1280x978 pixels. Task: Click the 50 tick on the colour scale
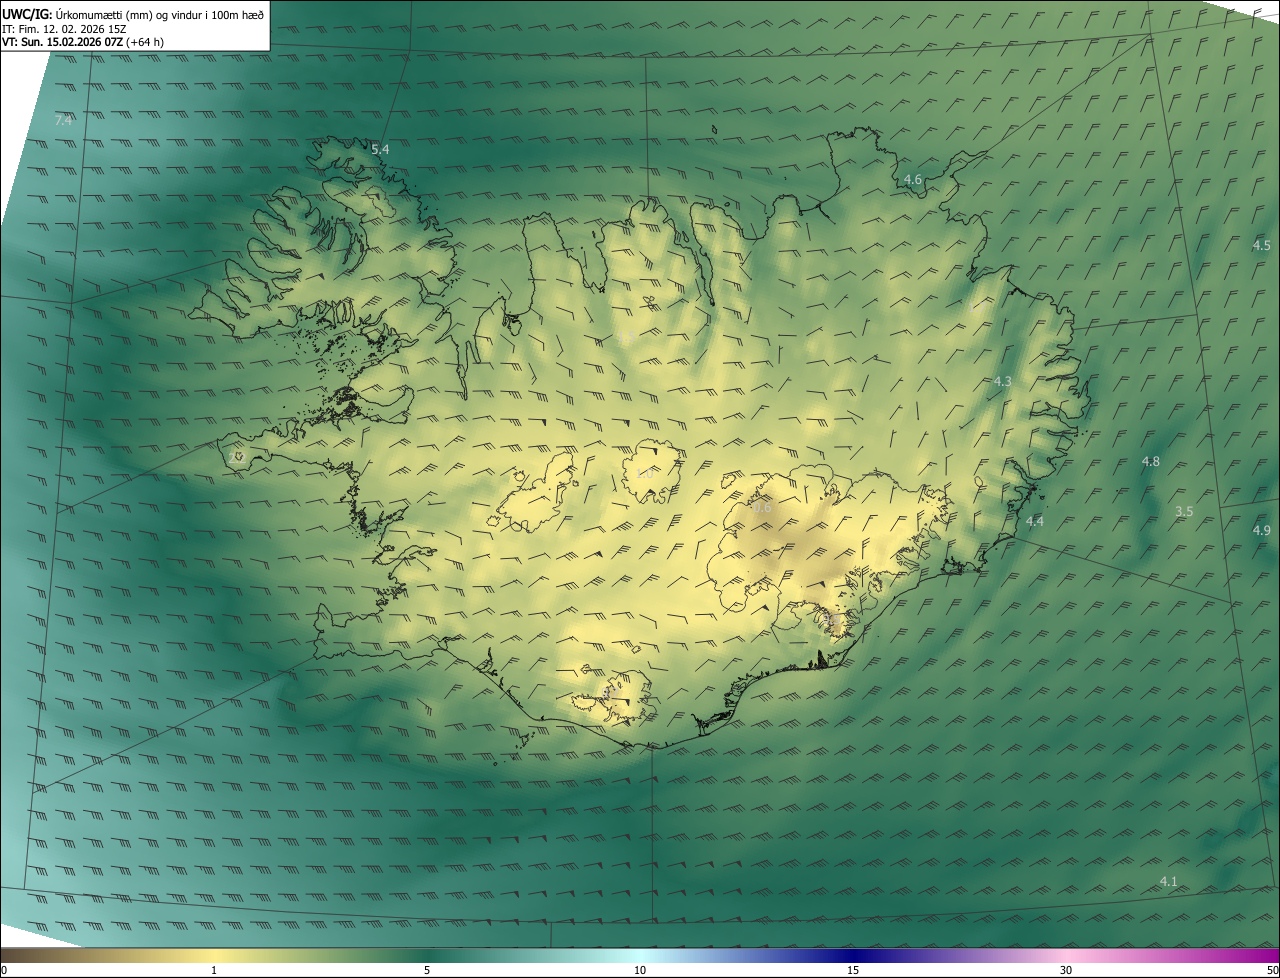[1272, 970]
